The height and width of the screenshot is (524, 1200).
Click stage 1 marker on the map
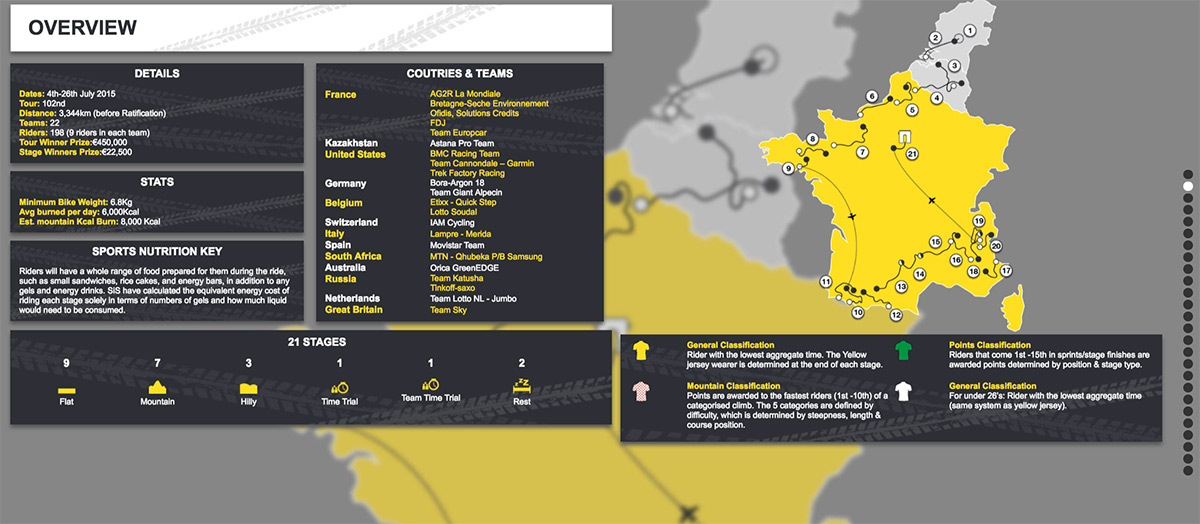(x=969, y=31)
